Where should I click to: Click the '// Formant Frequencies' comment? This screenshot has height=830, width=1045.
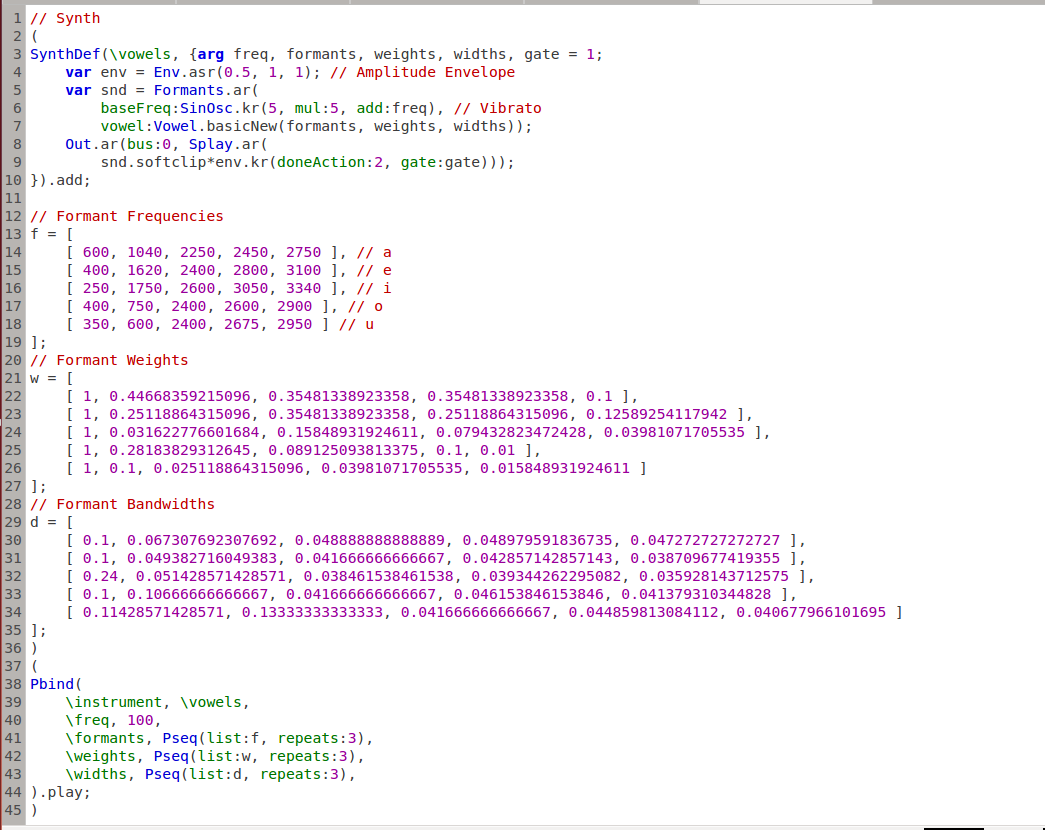pyautogui.click(x=127, y=216)
